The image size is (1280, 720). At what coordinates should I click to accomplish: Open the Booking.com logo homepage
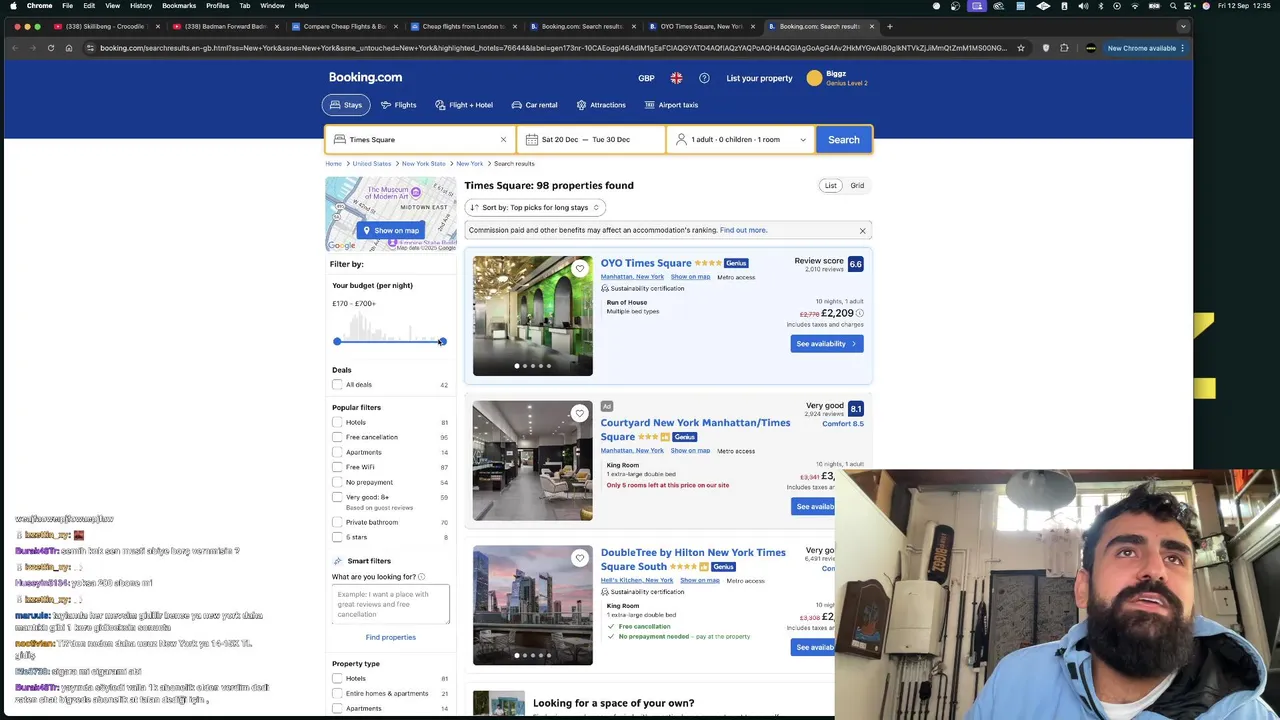(365, 77)
